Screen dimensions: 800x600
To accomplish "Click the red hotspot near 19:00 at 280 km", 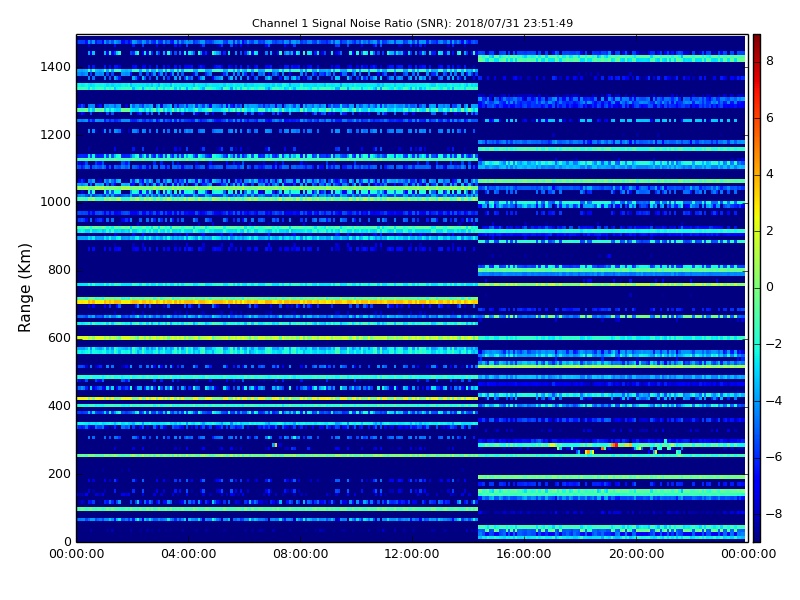I will 614,445.
